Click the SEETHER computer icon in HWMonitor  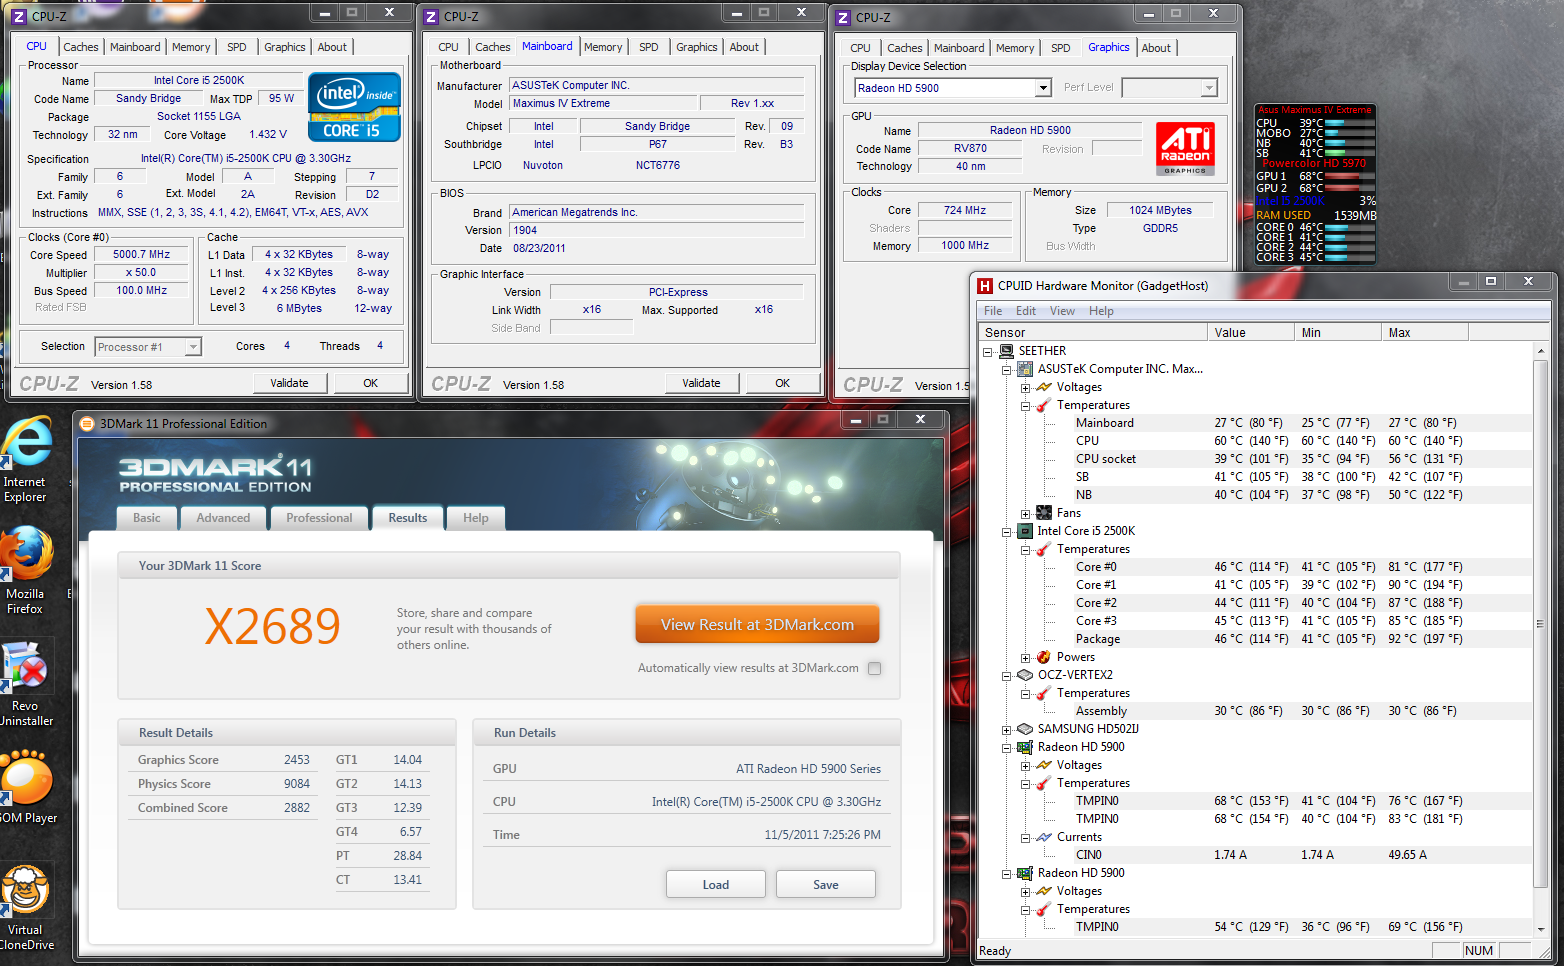tap(1007, 351)
